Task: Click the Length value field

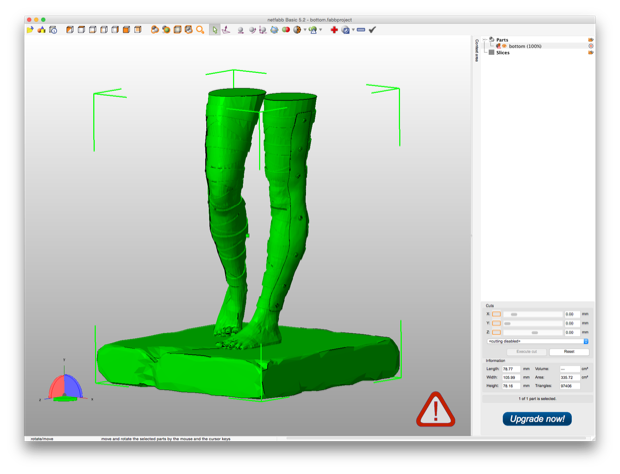Action: (x=511, y=369)
